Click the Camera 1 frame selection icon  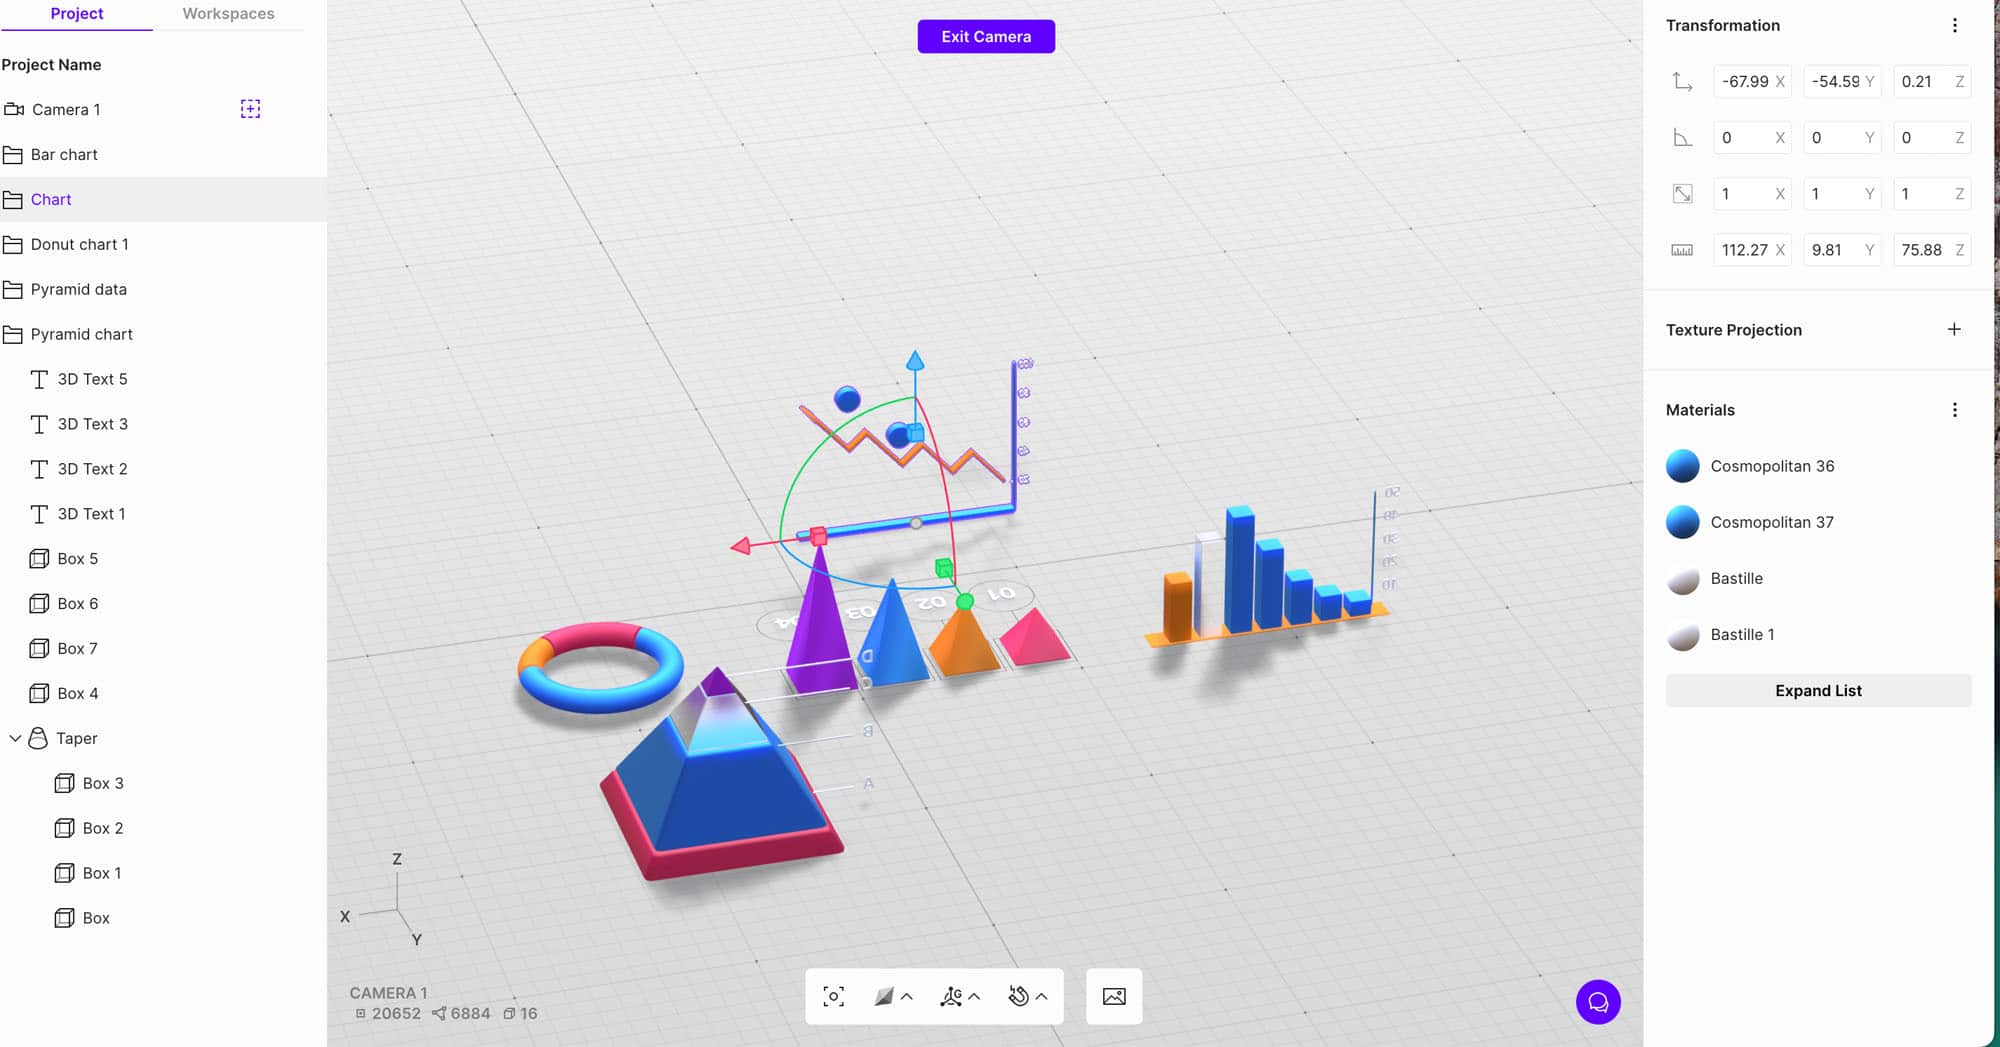[250, 109]
